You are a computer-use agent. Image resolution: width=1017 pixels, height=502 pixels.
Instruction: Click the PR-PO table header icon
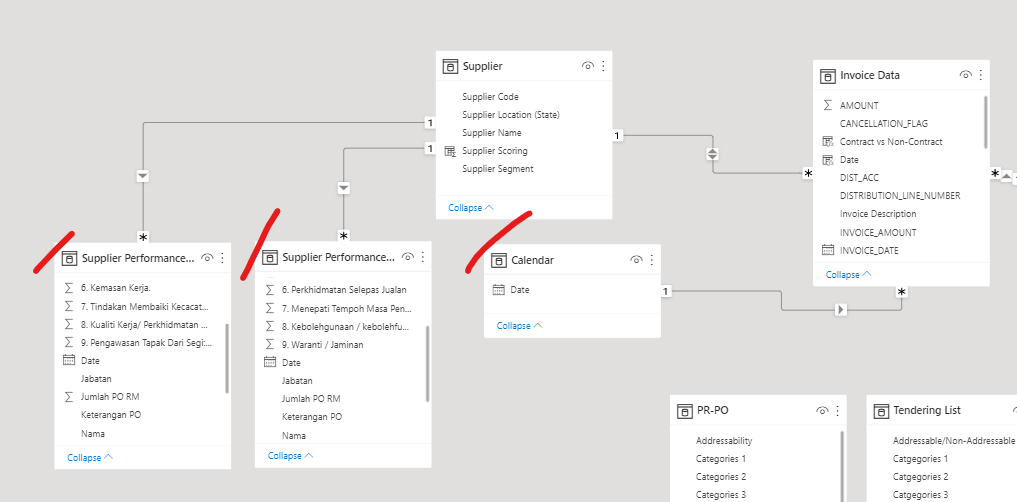[x=684, y=411]
